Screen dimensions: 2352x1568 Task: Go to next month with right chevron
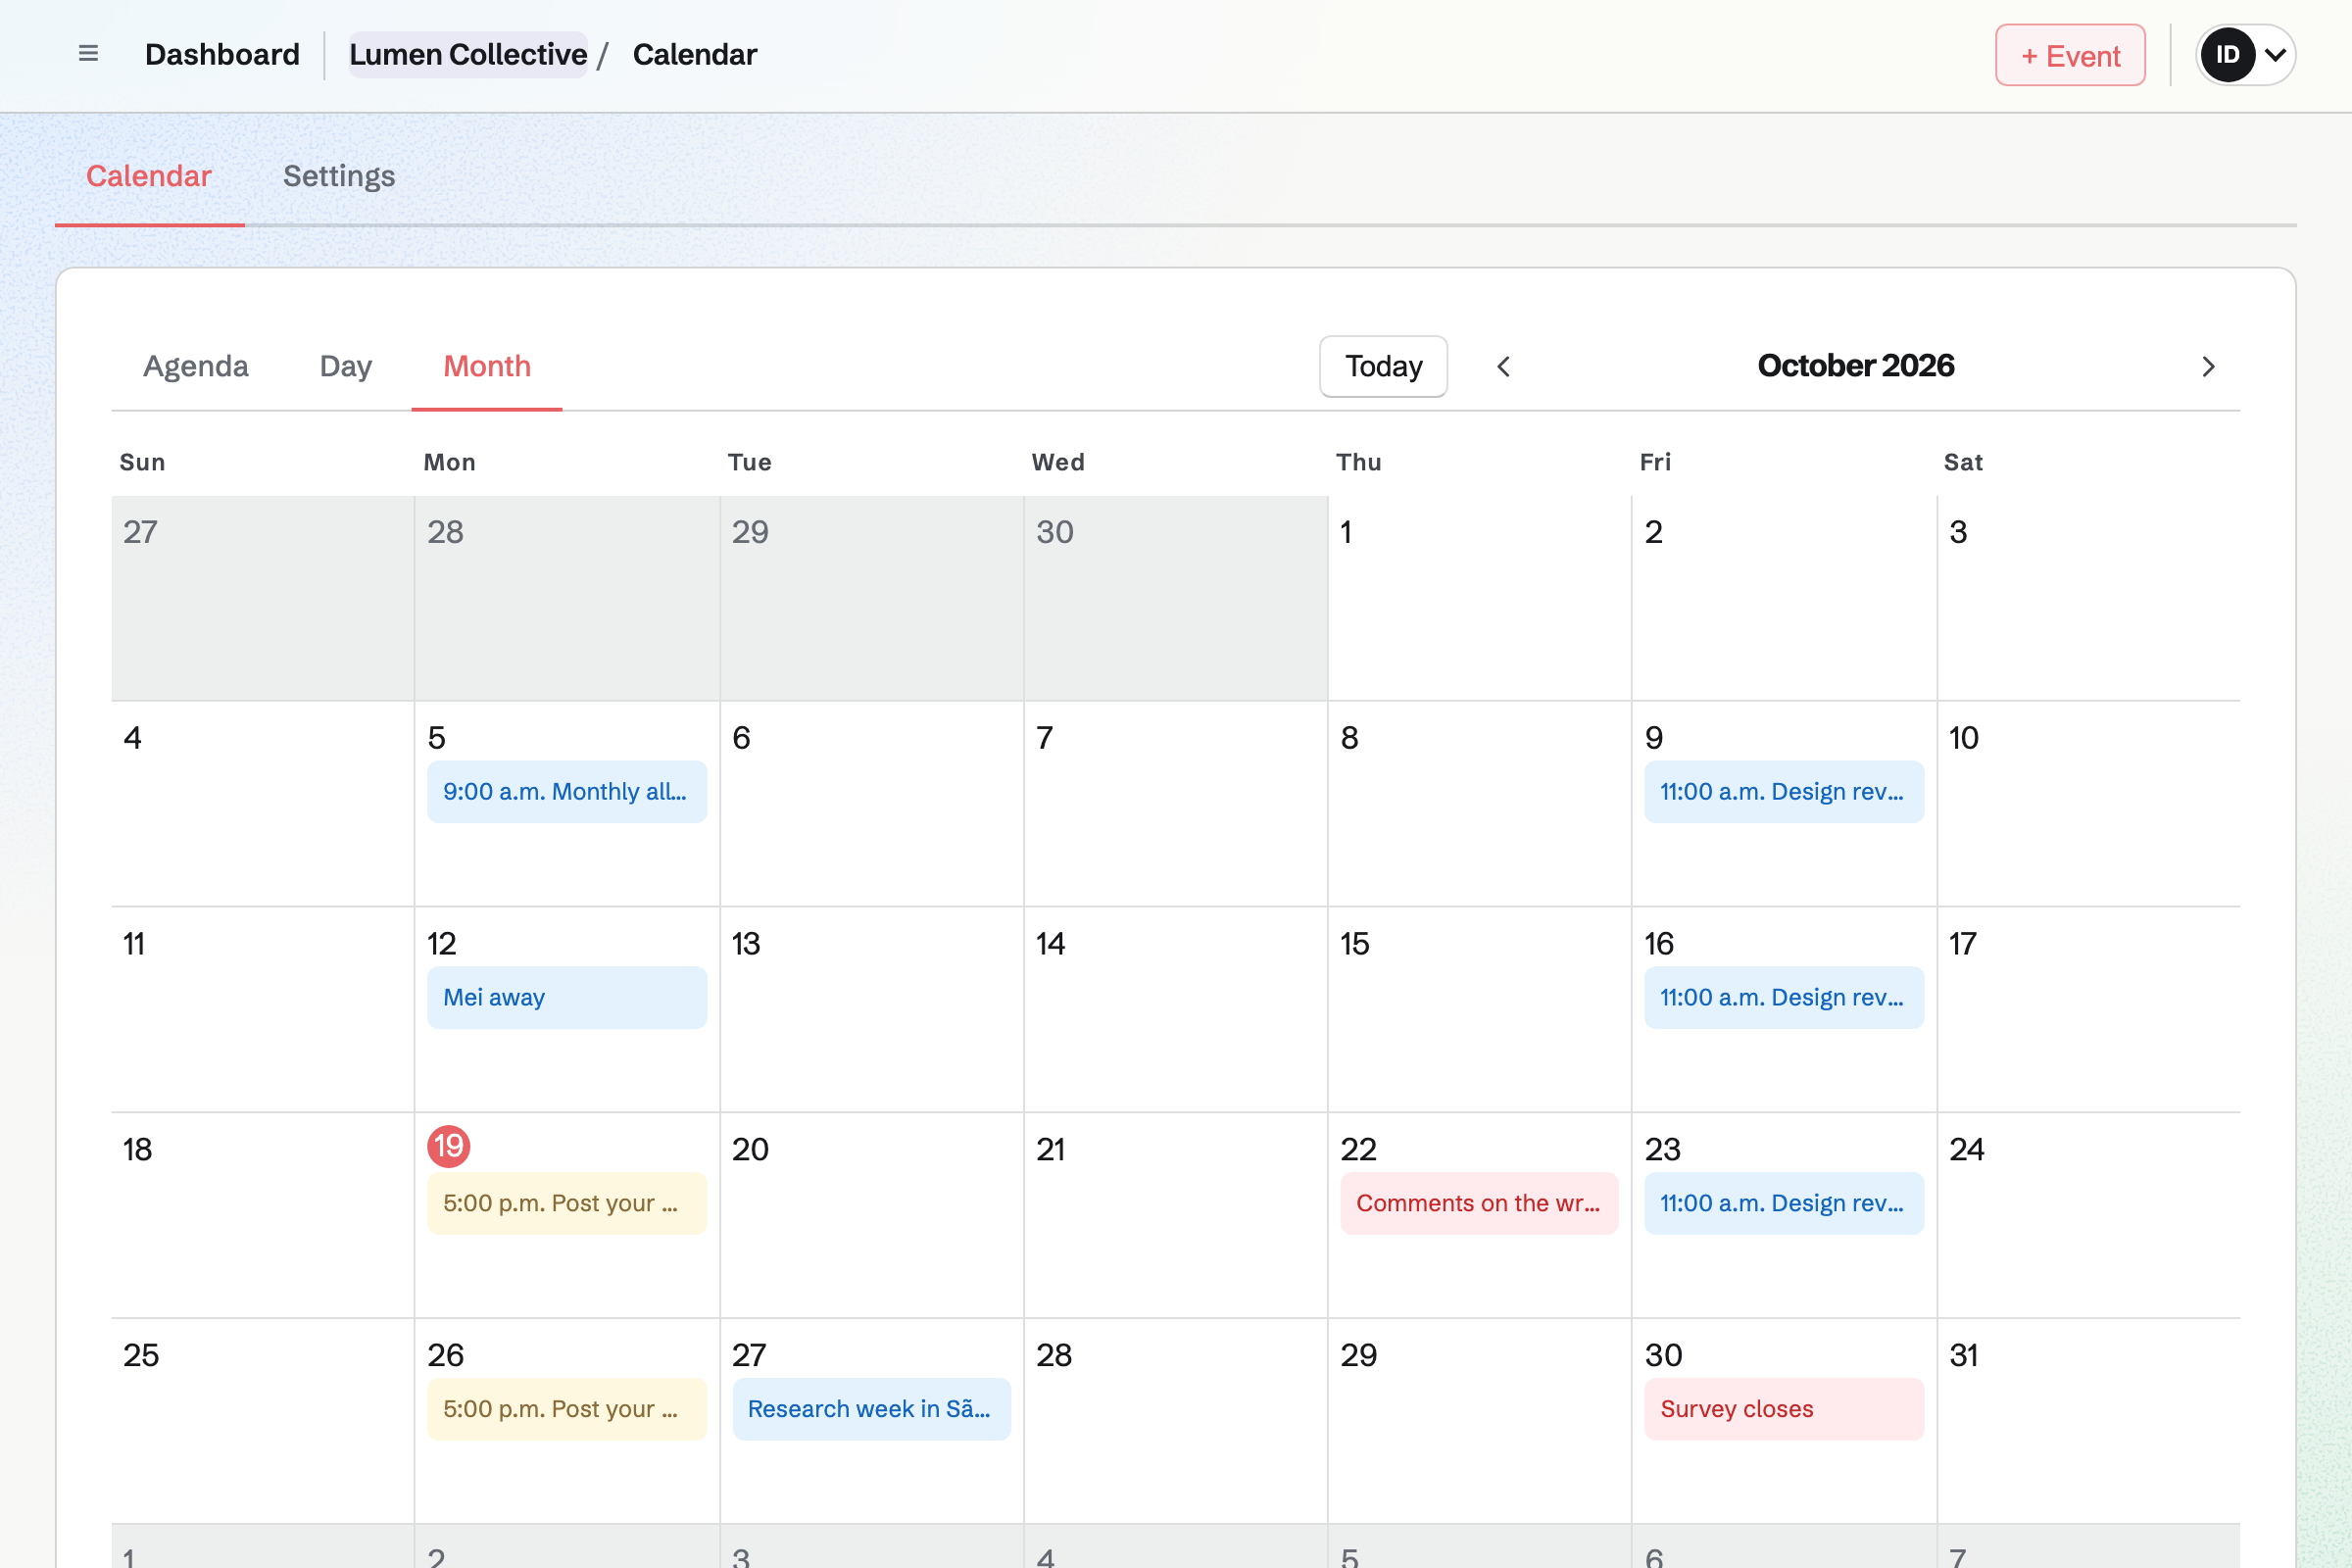2208,366
